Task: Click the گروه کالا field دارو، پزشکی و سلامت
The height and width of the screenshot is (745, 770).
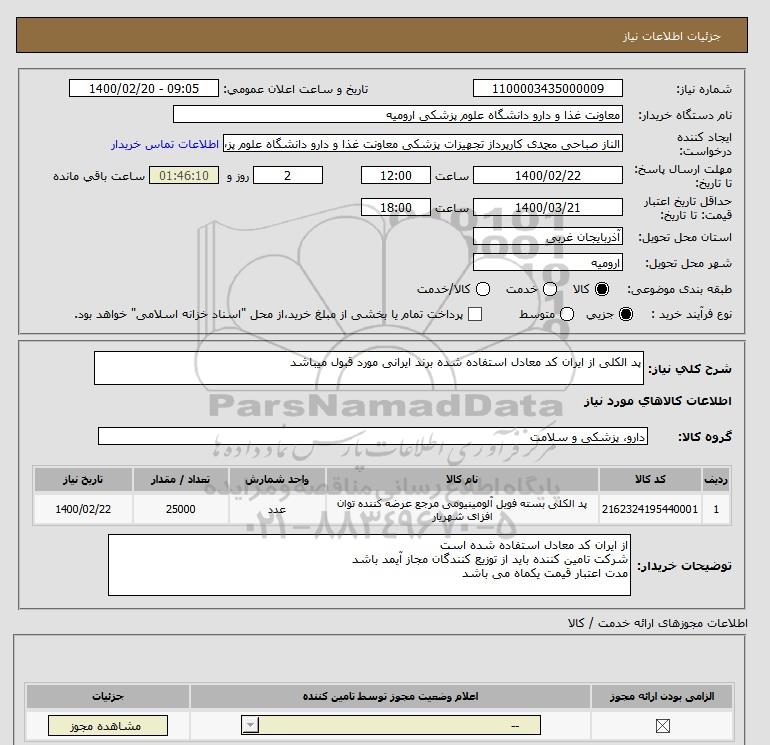Action: (373, 436)
